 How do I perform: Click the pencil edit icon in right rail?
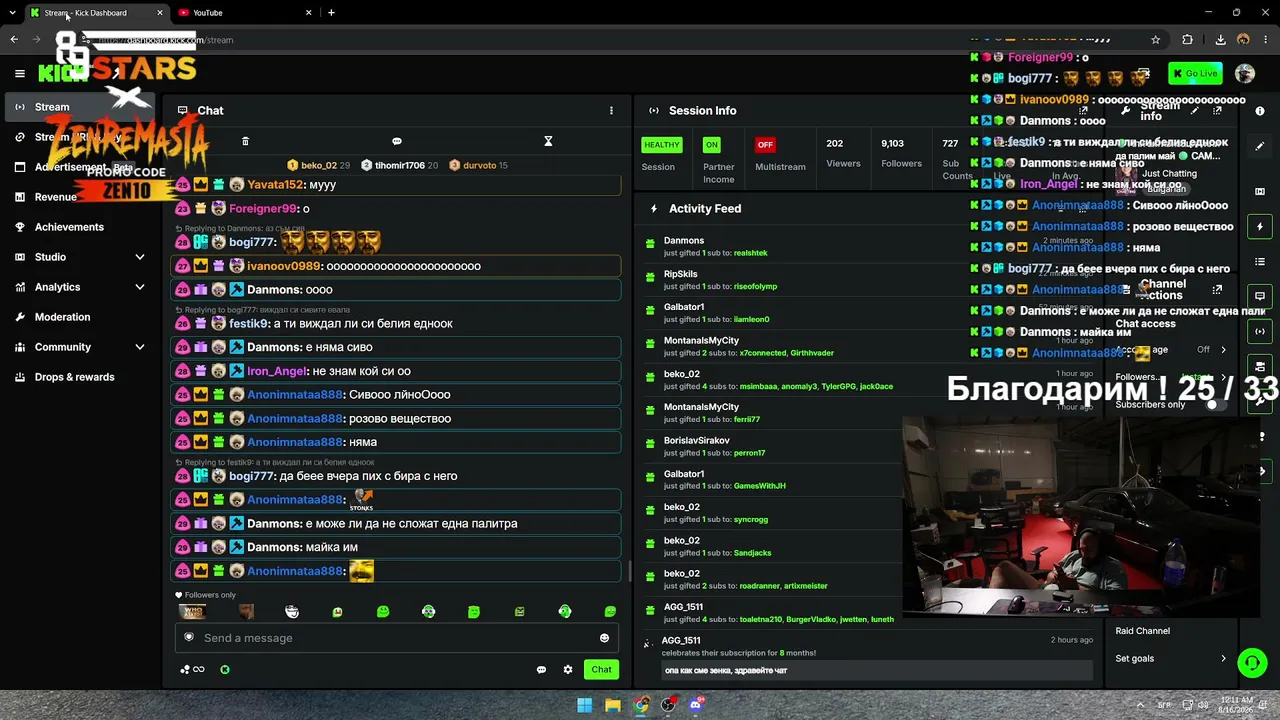(x=1260, y=146)
